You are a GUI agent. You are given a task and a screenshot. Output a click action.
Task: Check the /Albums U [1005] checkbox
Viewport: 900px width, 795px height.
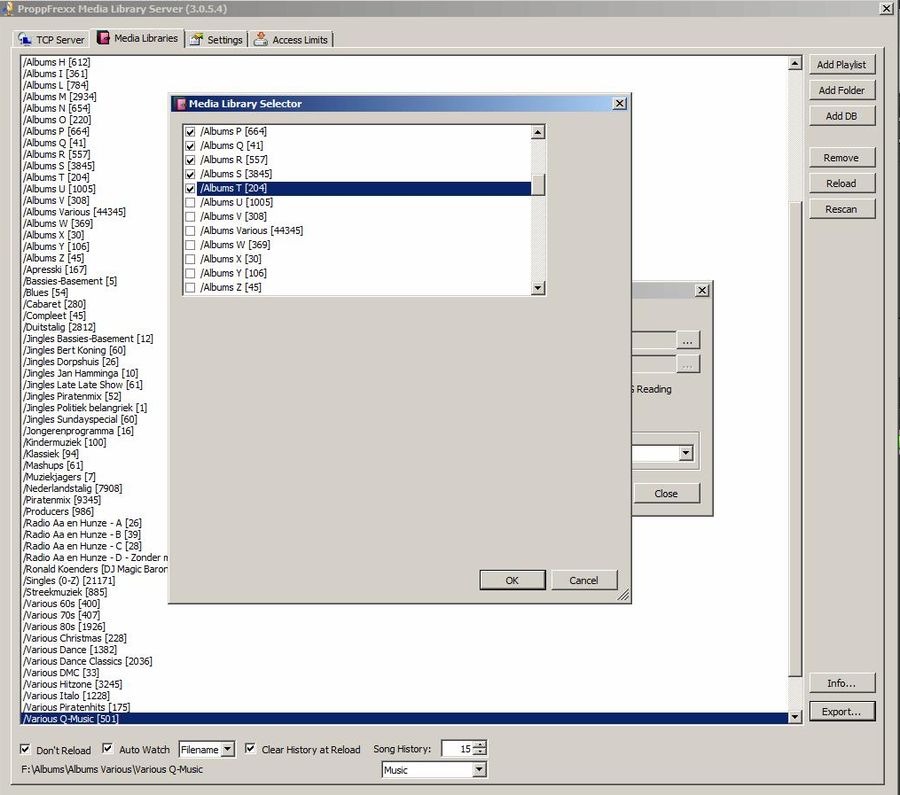pyautogui.click(x=191, y=203)
